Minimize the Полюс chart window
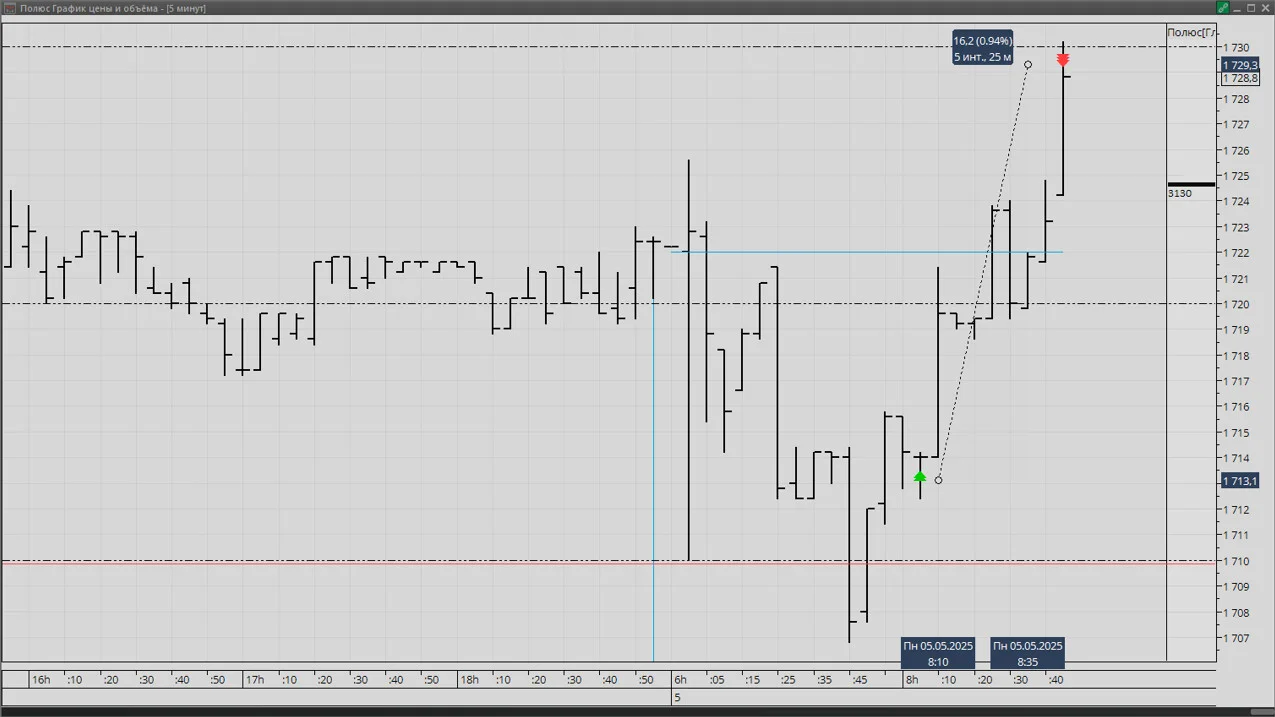The width and height of the screenshot is (1275, 717). [x=1237, y=8]
